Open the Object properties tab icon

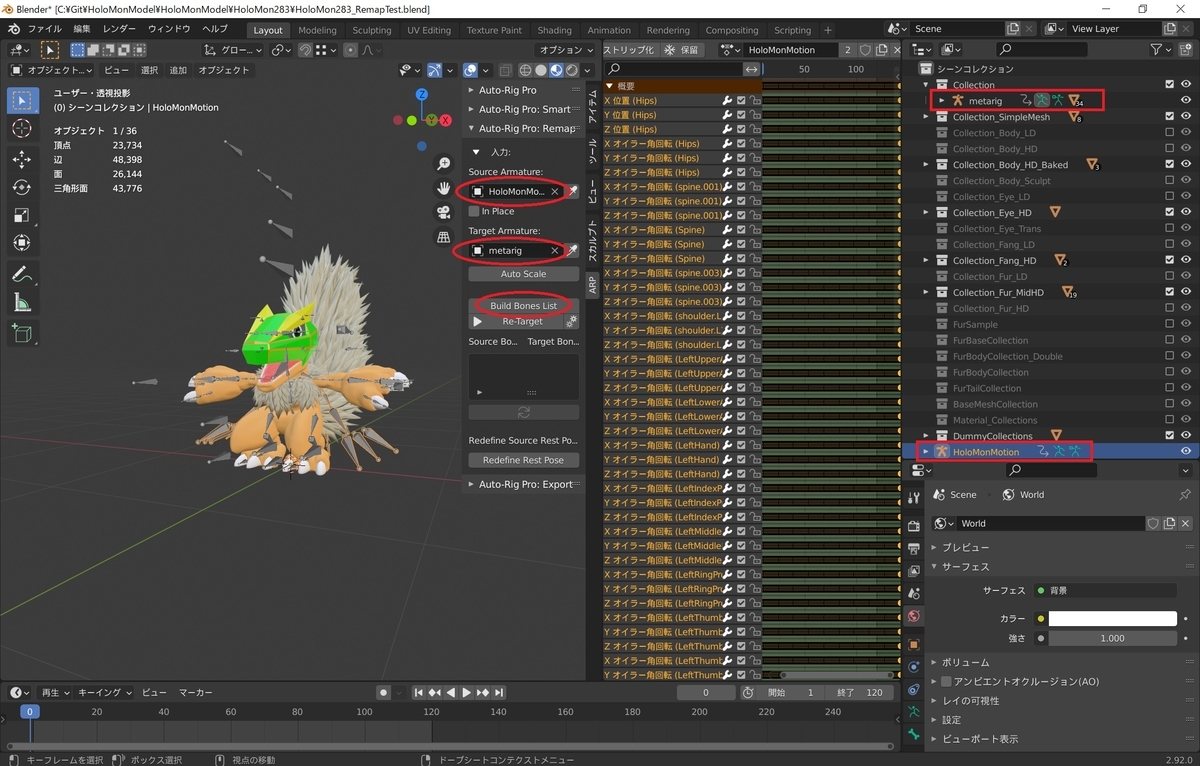click(913, 645)
